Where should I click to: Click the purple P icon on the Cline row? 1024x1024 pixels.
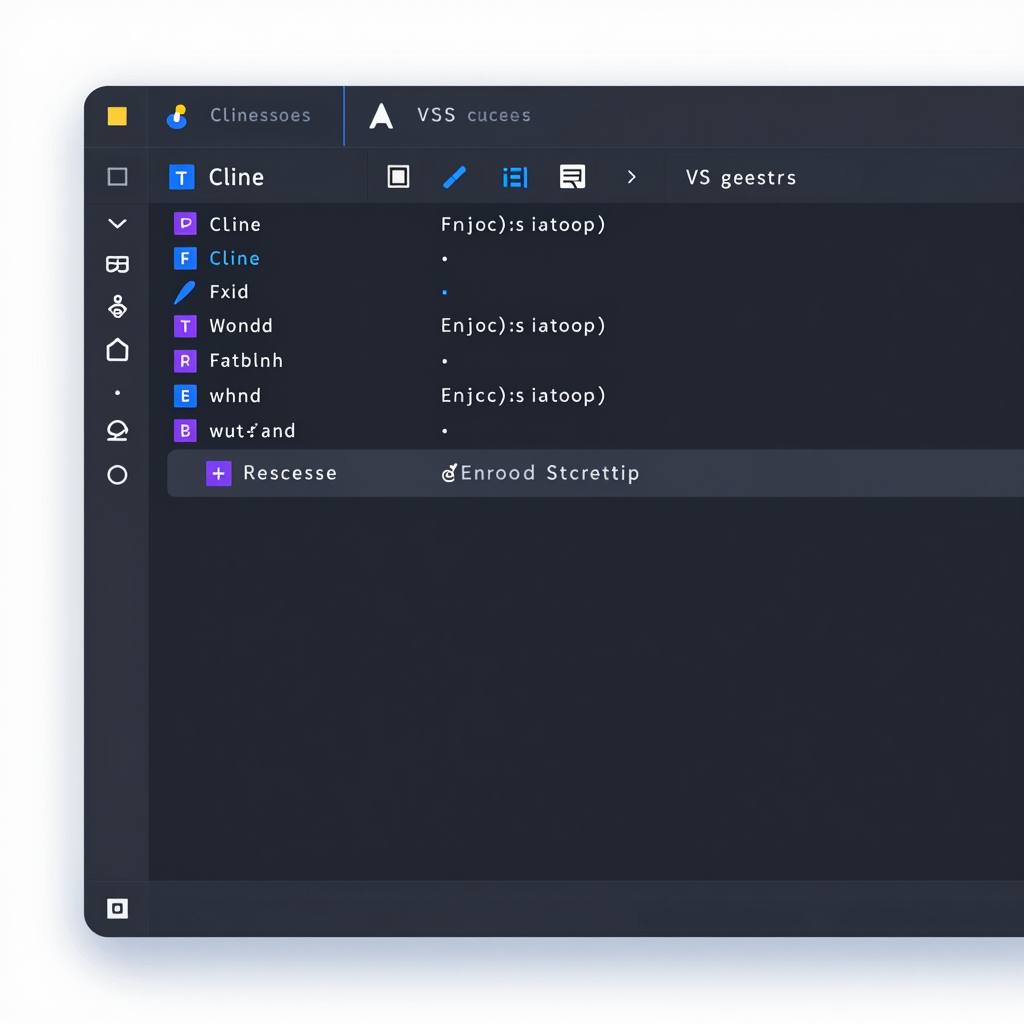[x=185, y=224]
